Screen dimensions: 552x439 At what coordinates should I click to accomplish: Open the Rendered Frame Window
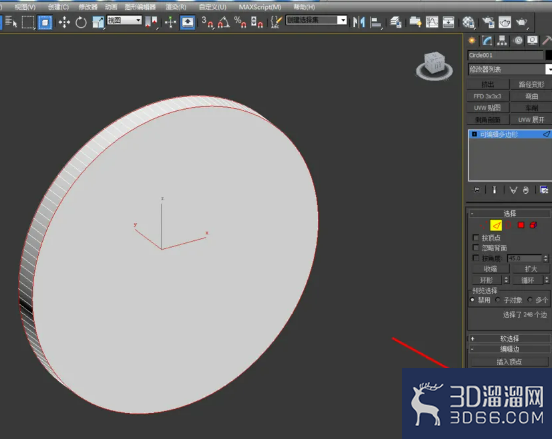tap(505, 22)
